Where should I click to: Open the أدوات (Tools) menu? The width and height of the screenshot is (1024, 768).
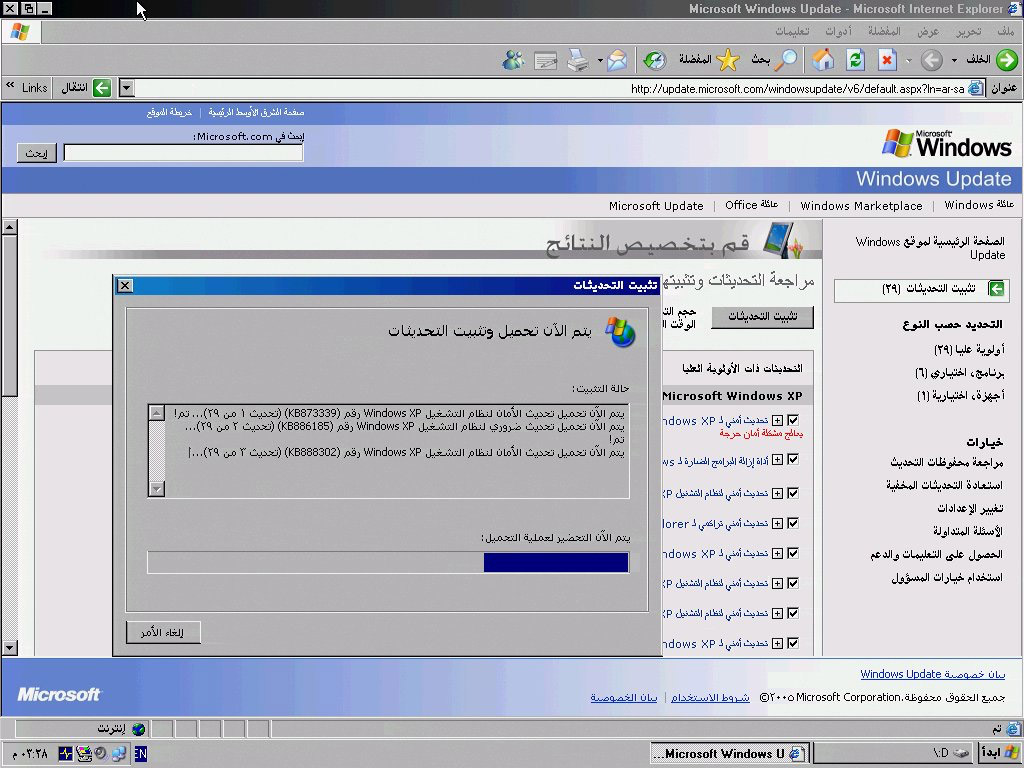(838, 31)
